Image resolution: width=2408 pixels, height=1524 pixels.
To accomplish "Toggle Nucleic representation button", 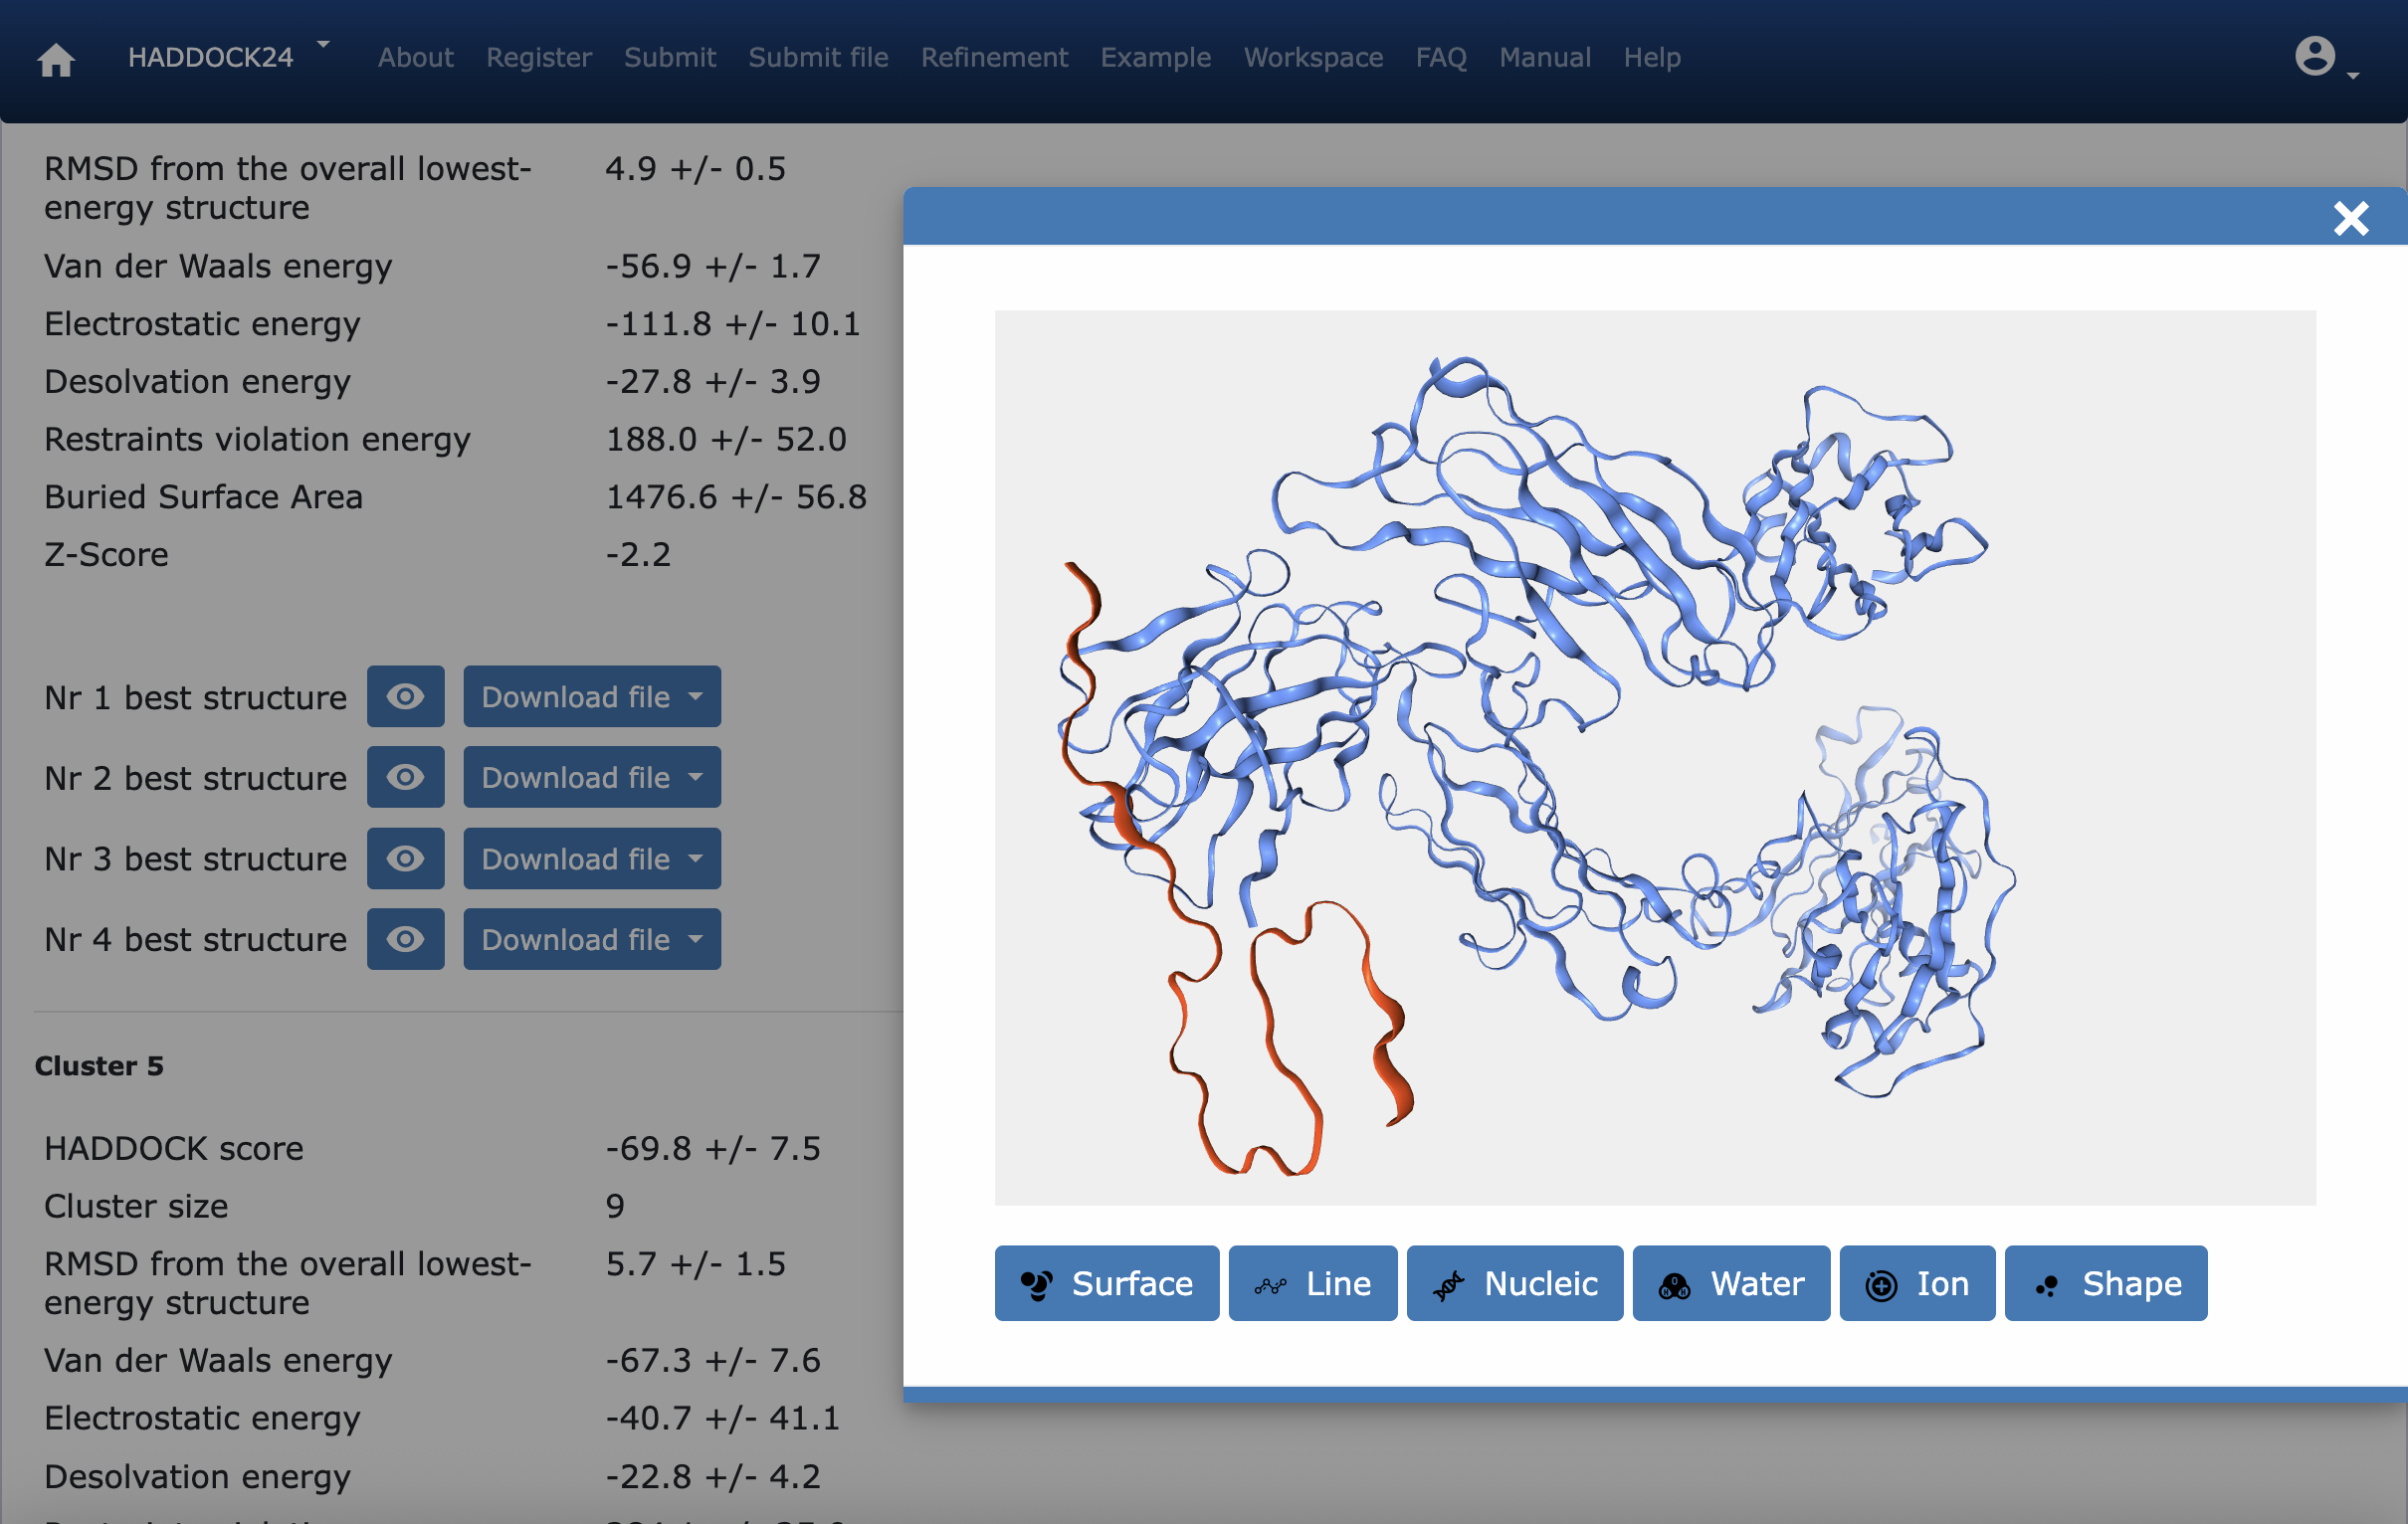I will point(1514,1283).
